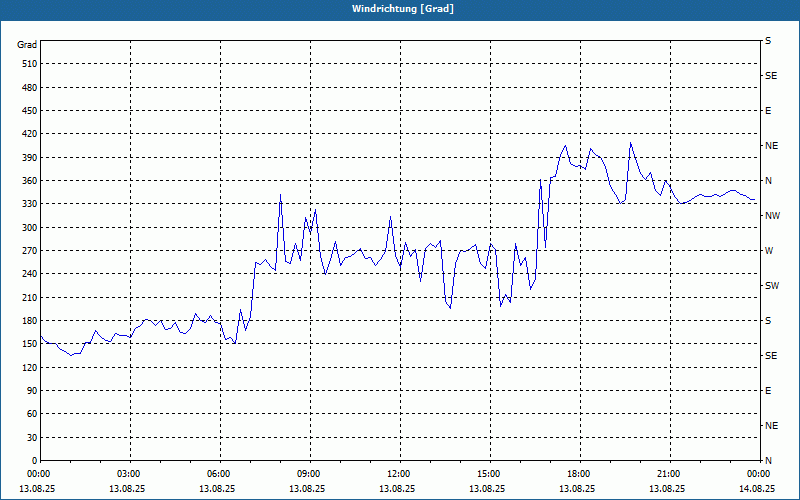Click the 480 value on the y-axis

point(30,87)
